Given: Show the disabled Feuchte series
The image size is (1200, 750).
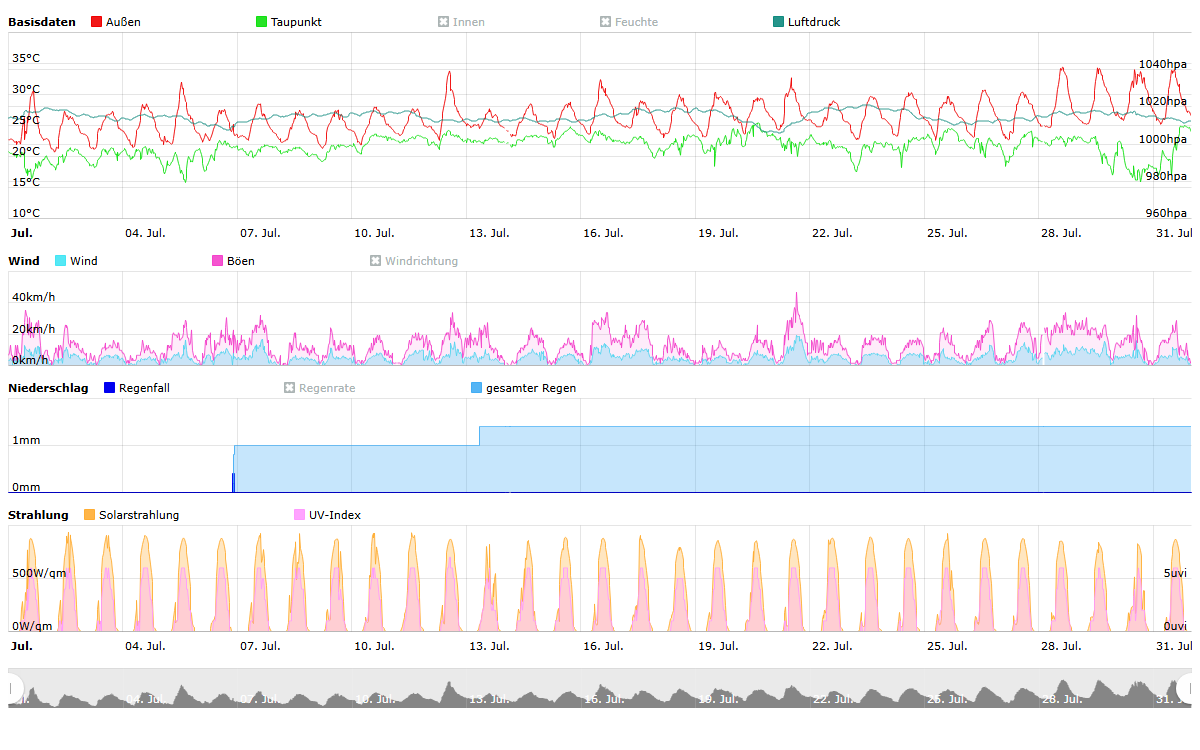Looking at the screenshot, I should (605, 22).
